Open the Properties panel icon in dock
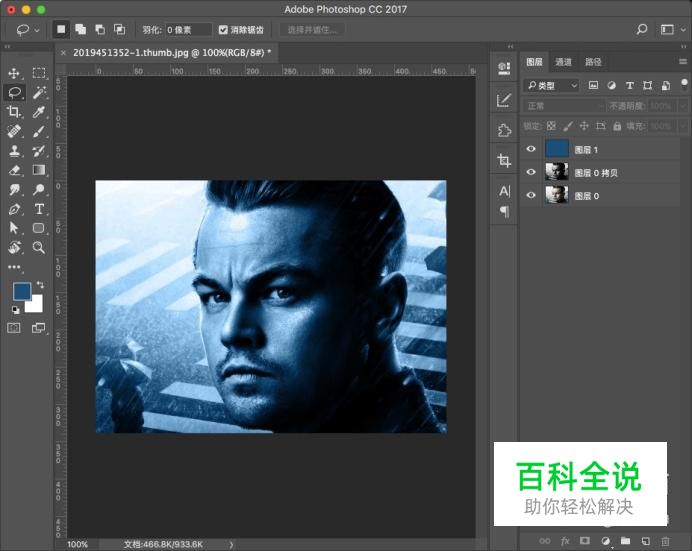The height and width of the screenshot is (551, 692). (x=504, y=68)
